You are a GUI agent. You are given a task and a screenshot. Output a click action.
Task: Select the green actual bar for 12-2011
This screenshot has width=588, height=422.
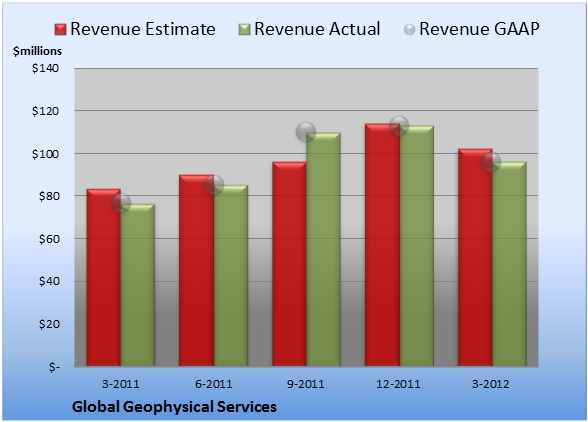(416, 246)
